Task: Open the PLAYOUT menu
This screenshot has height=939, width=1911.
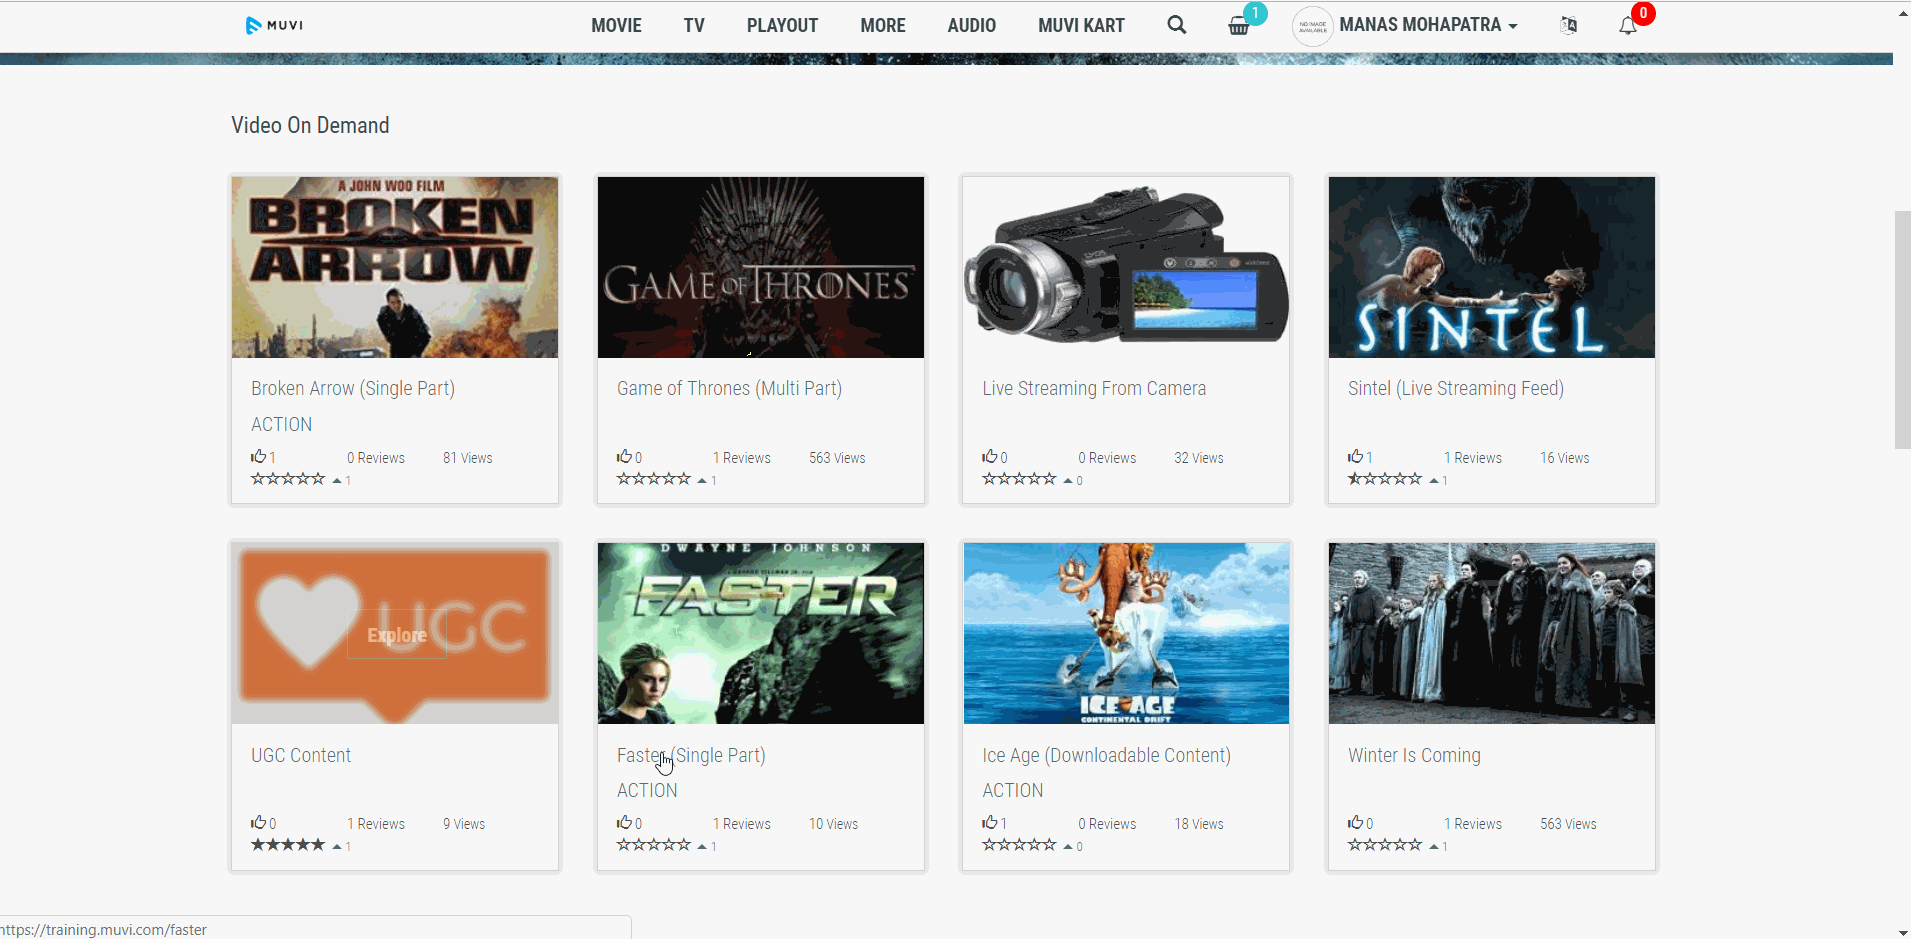Action: tap(782, 26)
